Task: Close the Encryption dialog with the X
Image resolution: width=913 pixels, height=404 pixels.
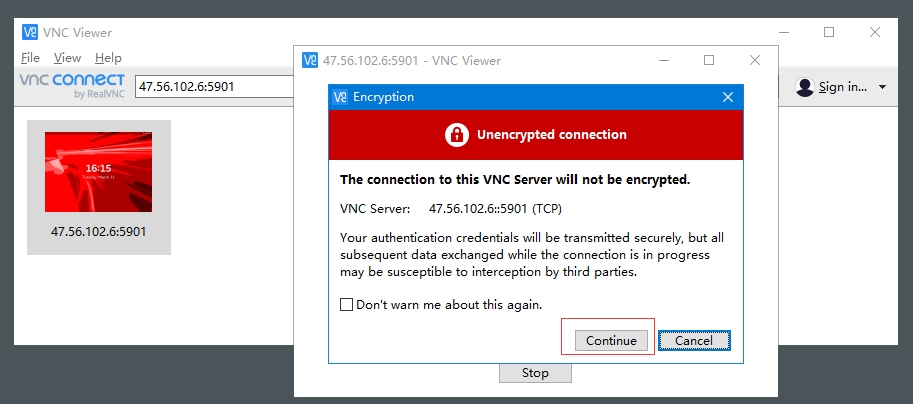Action: tap(728, 97)
